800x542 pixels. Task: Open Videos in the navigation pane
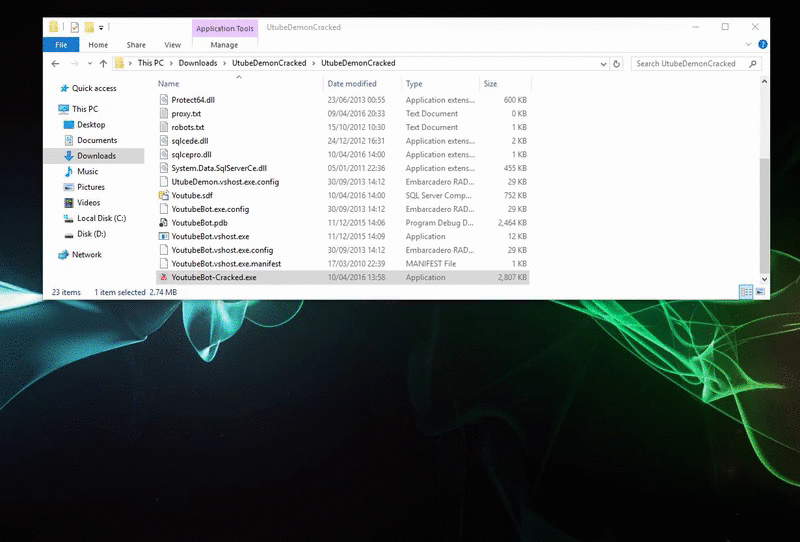[88, 203]
